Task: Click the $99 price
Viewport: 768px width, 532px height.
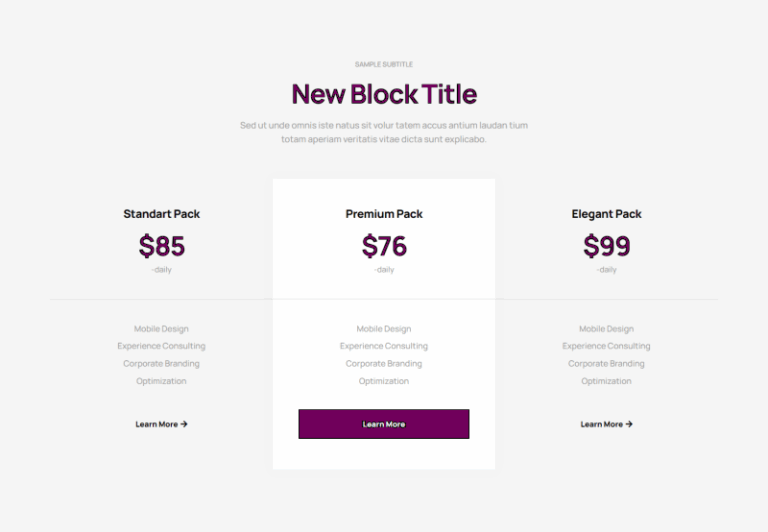Action: pos(606,245)
